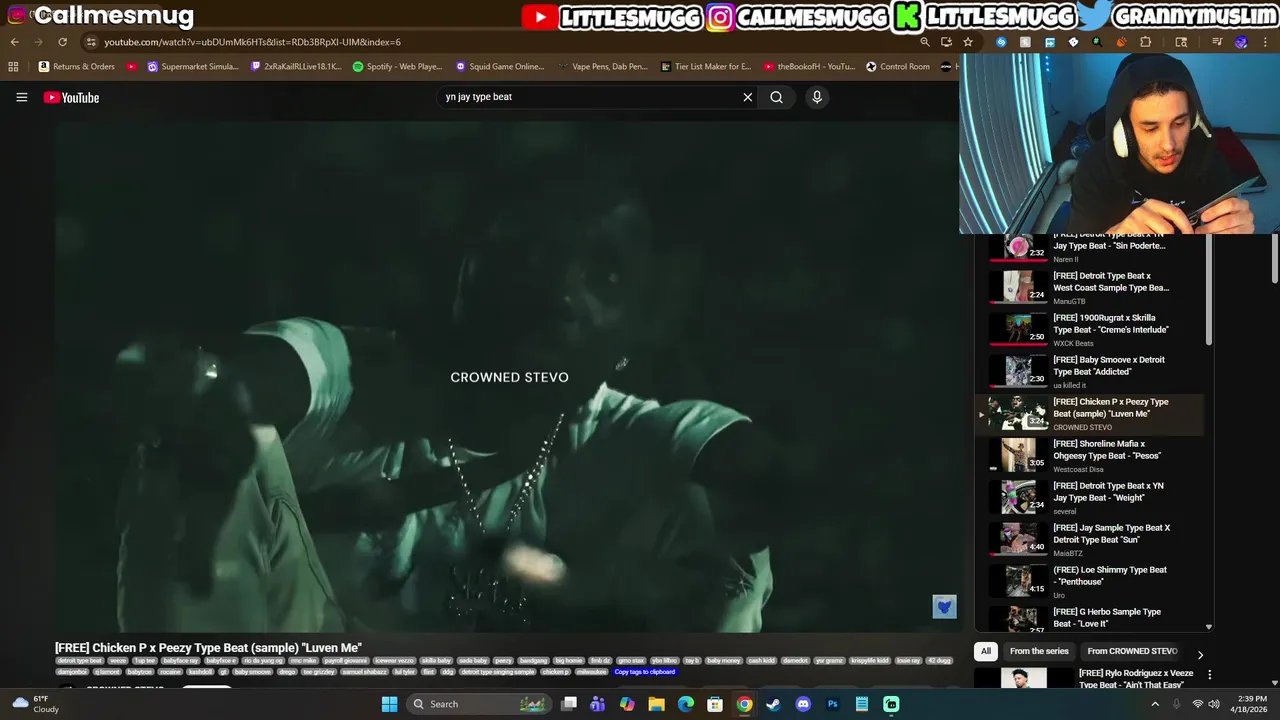Open 'Tier List Maker for E...' bookmark
The image size is (1280, 720).
tap(706, 67)
